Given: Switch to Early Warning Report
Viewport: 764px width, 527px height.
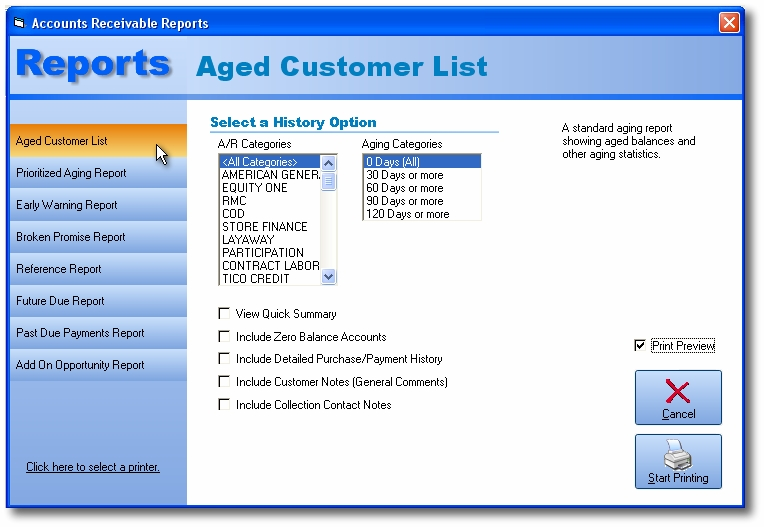Looking at the screenshot, I should click(x=67, y=205).
